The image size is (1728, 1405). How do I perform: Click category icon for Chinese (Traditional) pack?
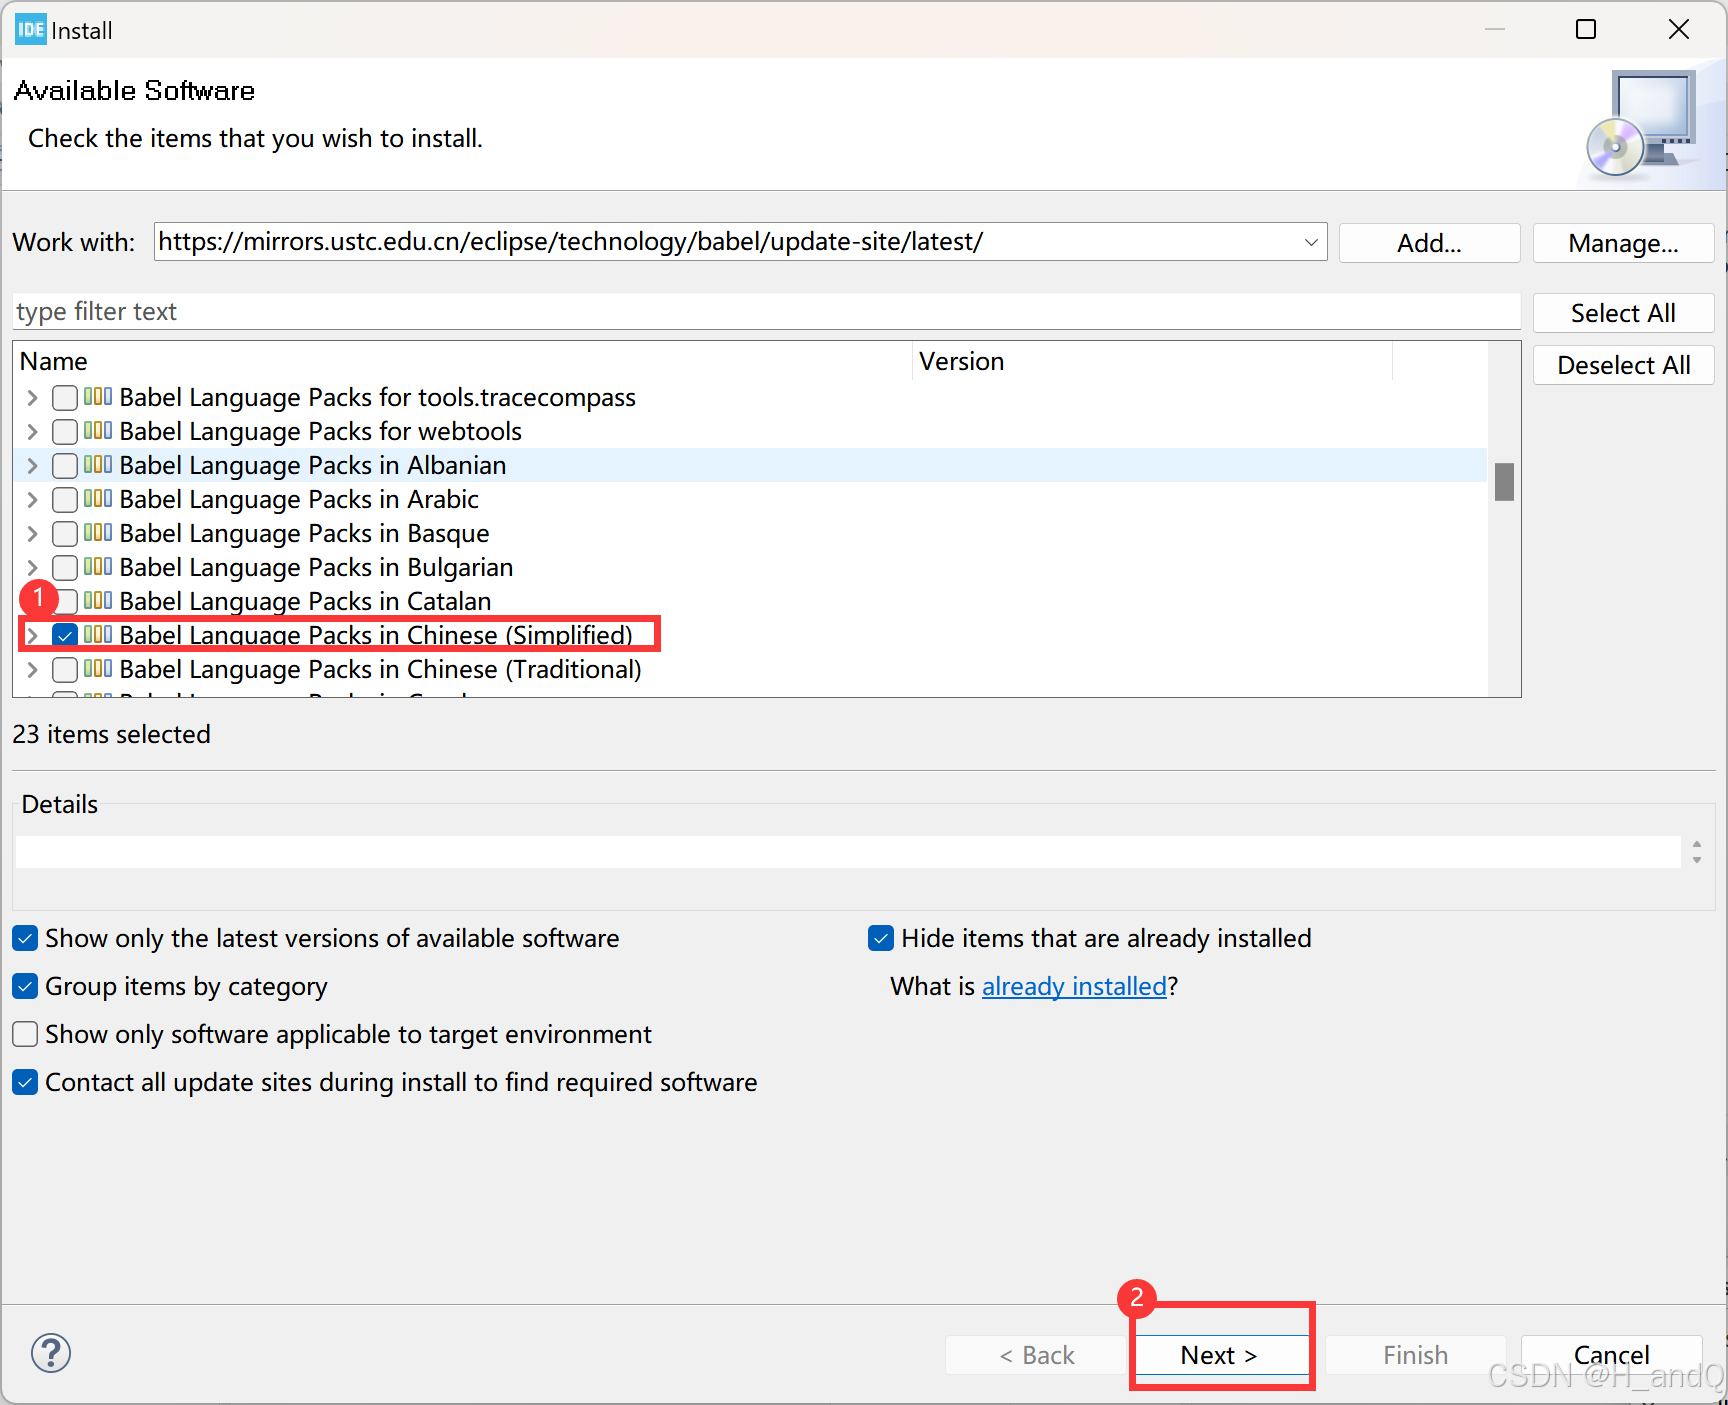98,668
